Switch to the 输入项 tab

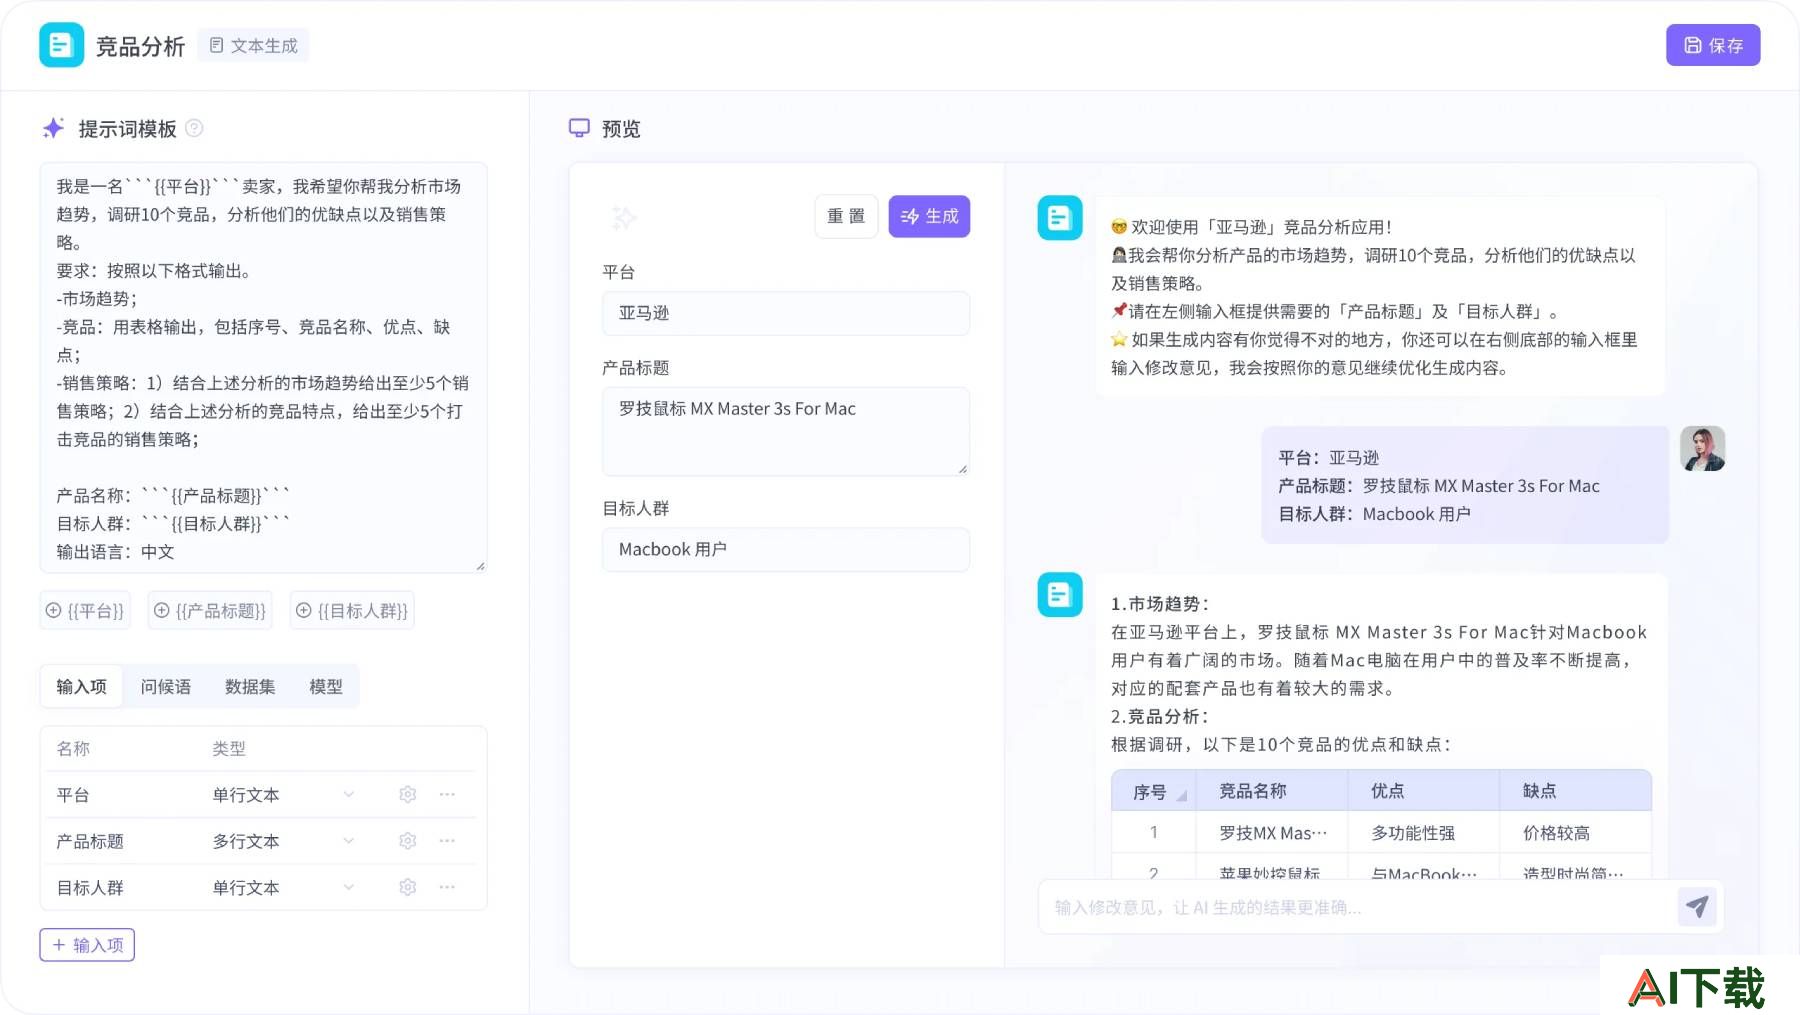click(x=81, y=687)
